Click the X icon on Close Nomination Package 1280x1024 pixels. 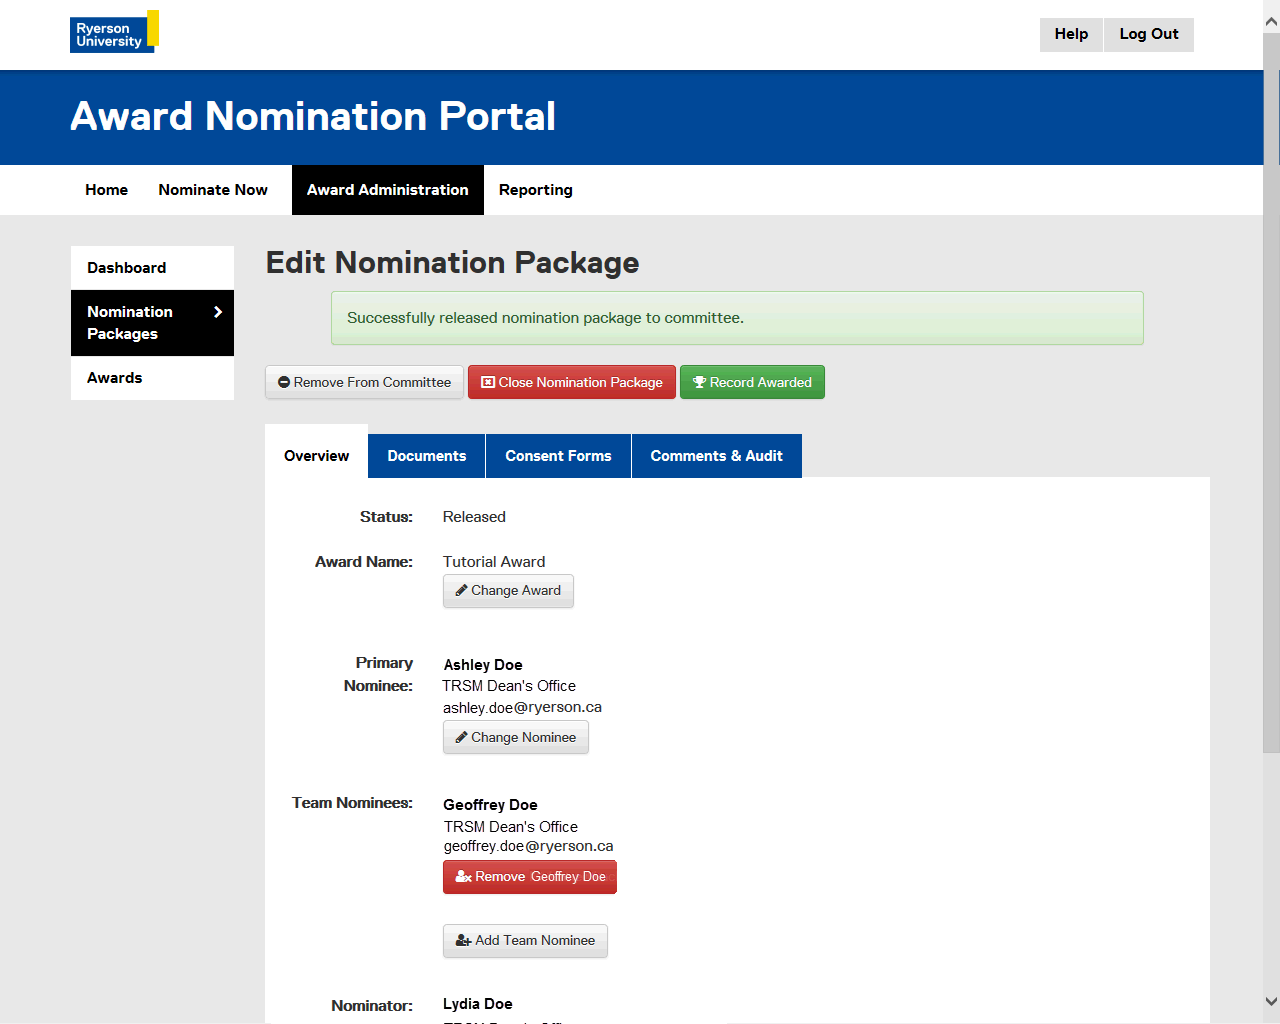point(488,383)
